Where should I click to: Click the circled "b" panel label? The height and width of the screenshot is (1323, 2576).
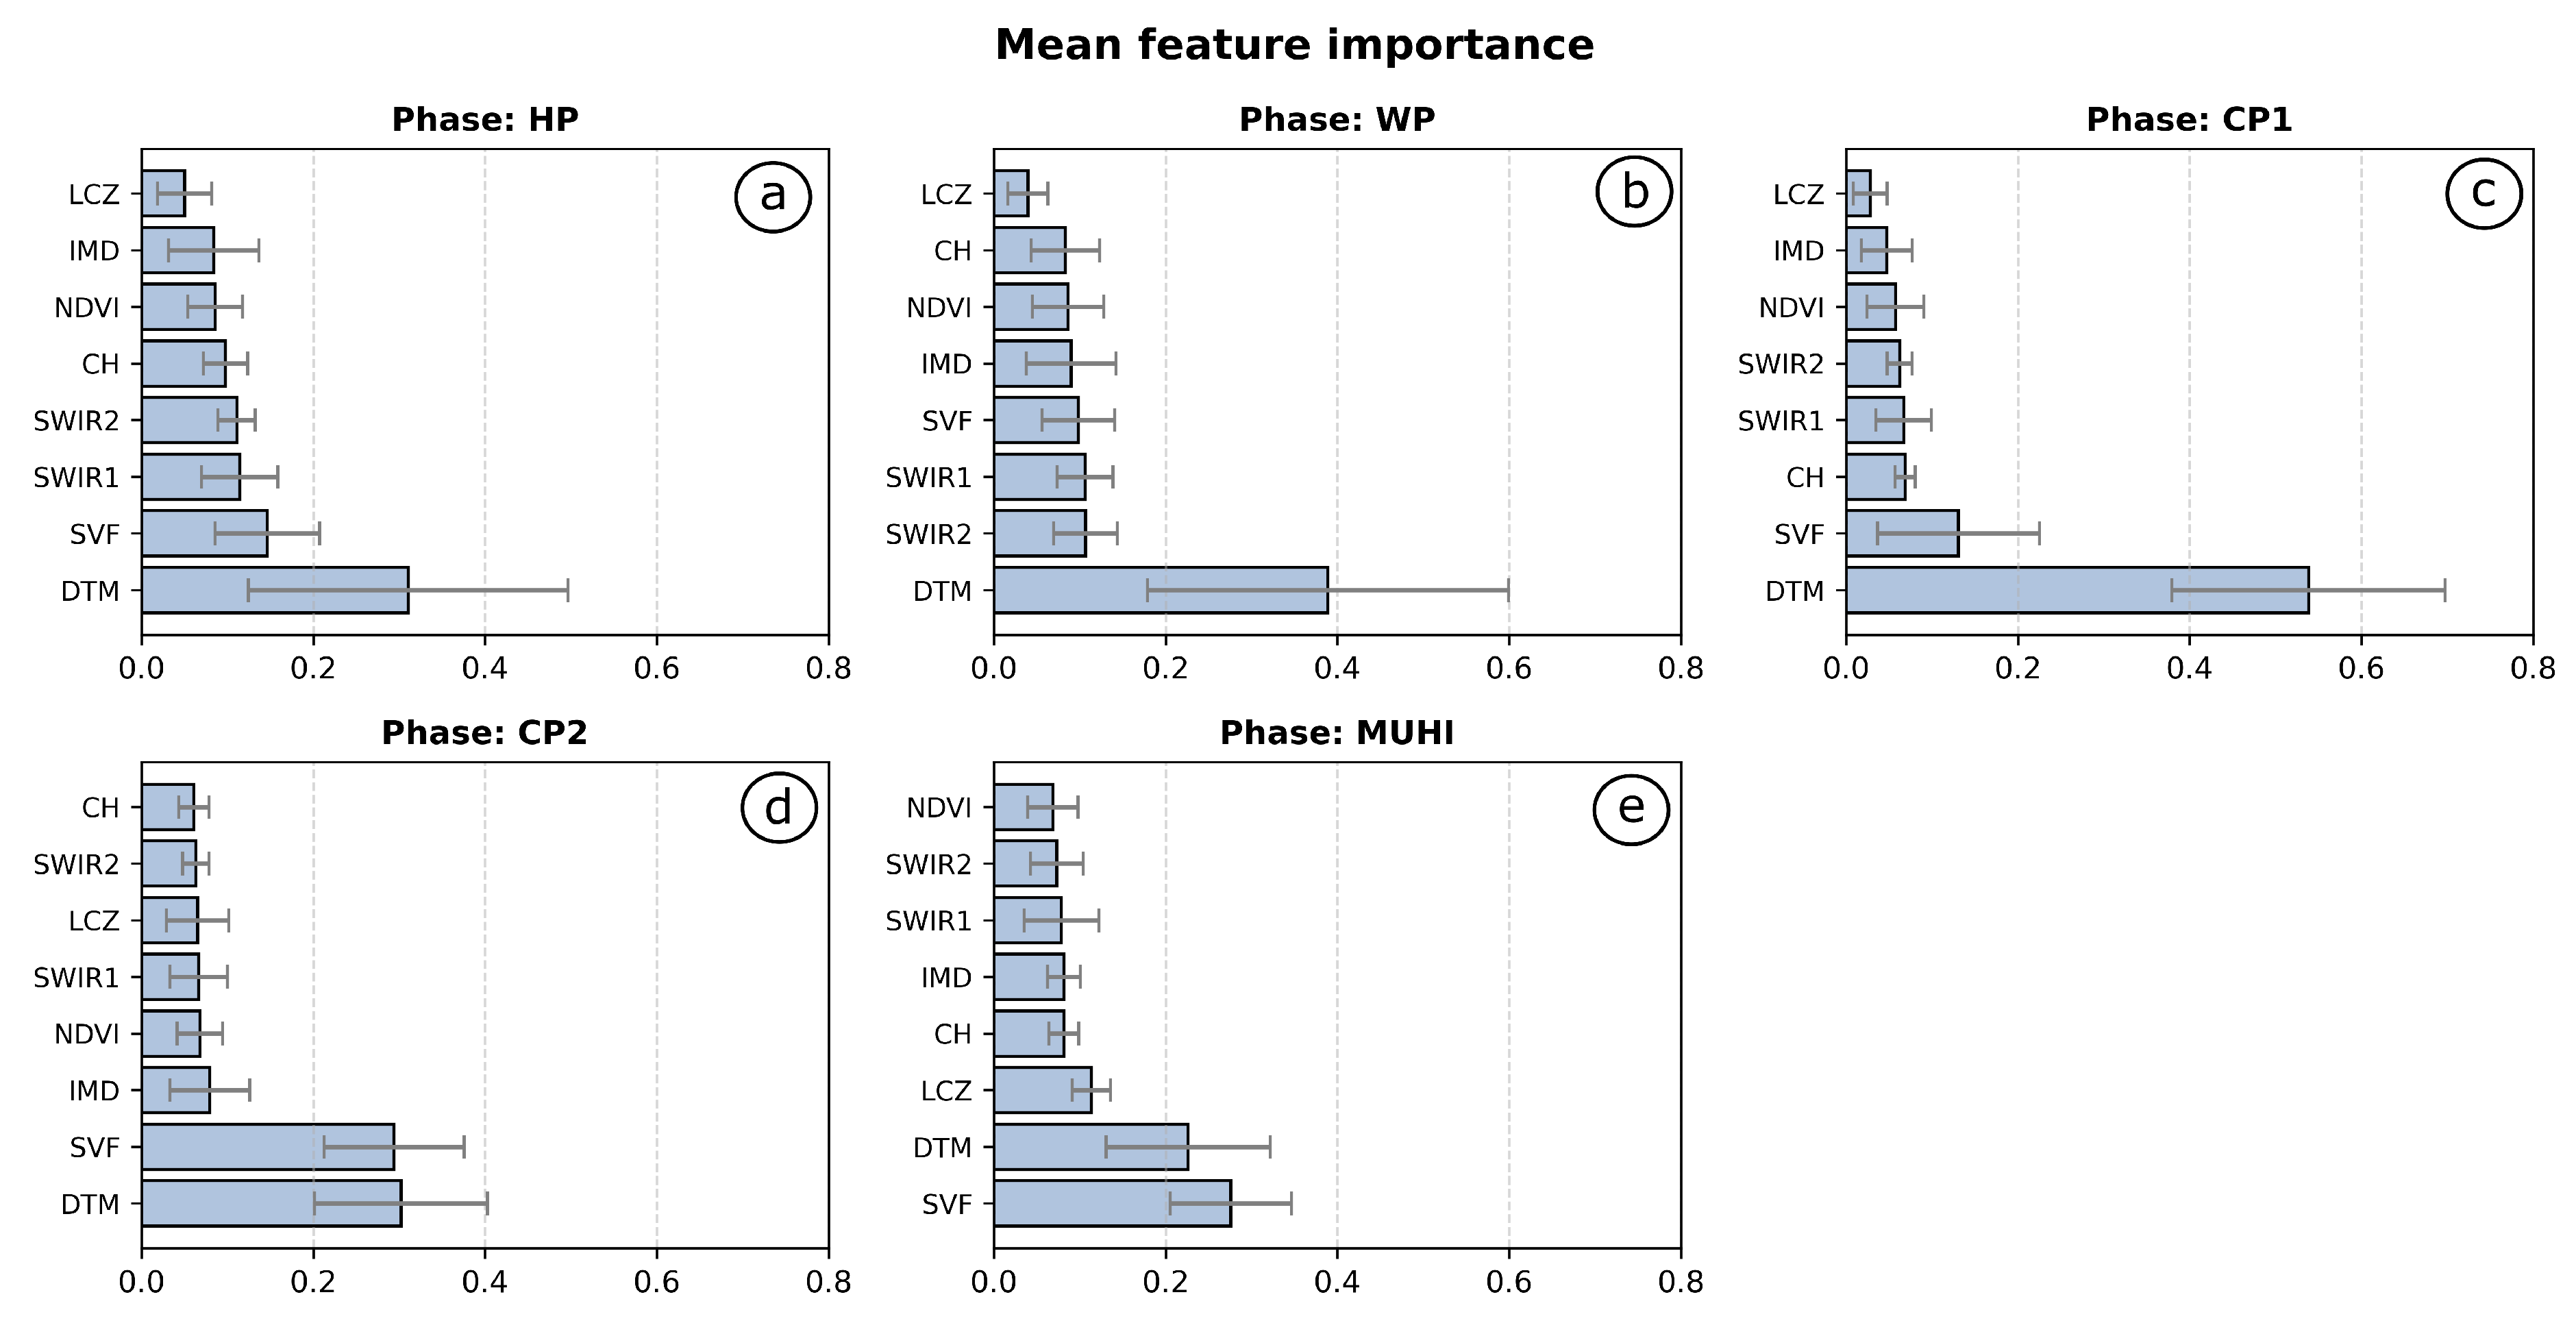pos(1634,191)
